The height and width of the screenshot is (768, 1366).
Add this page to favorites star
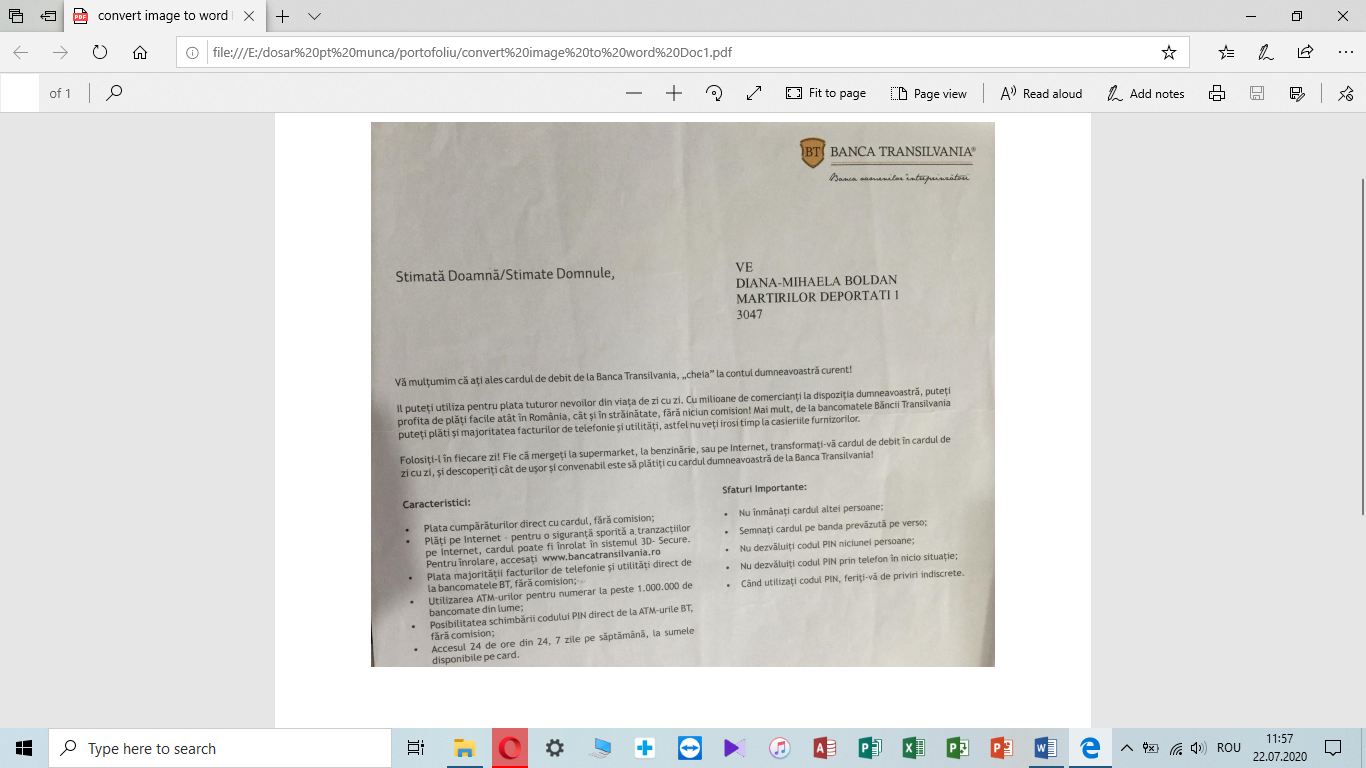(x=1168, y=52)
